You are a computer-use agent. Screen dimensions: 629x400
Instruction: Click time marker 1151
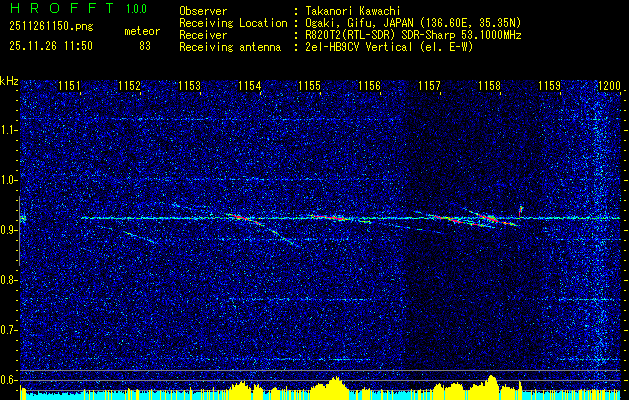[69, 85]
